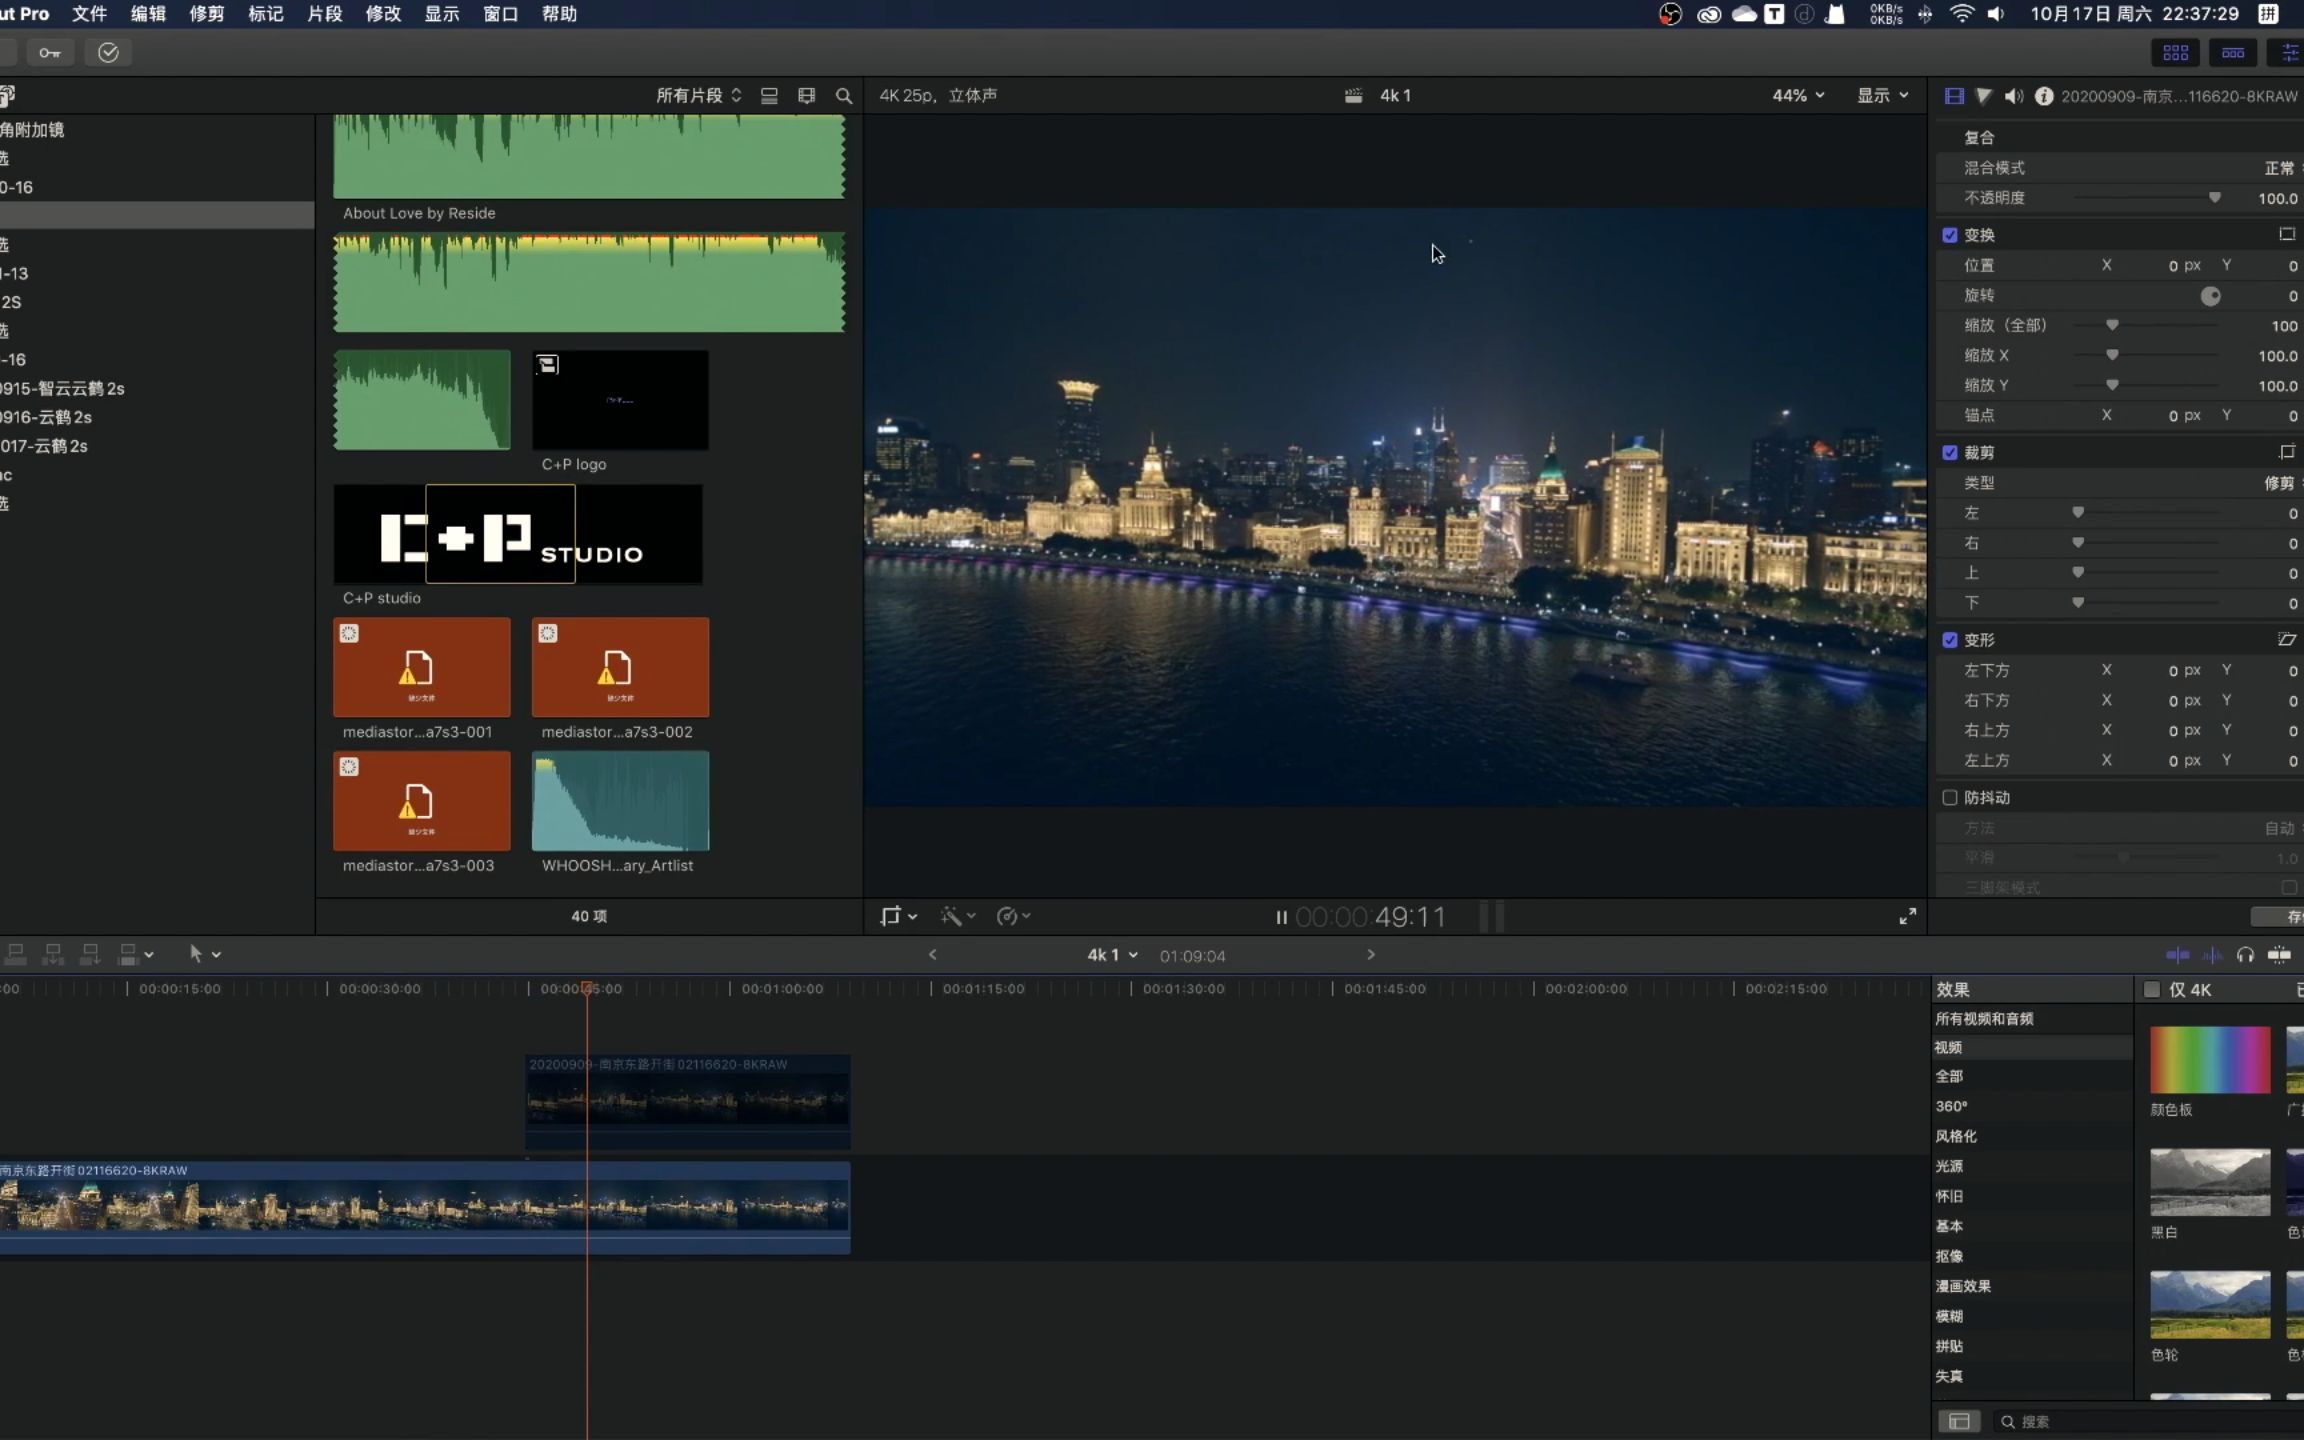Viewport: 2304px width, 1440px height.
Task: Select the 风格化 effects category
Action: 1955,1136
